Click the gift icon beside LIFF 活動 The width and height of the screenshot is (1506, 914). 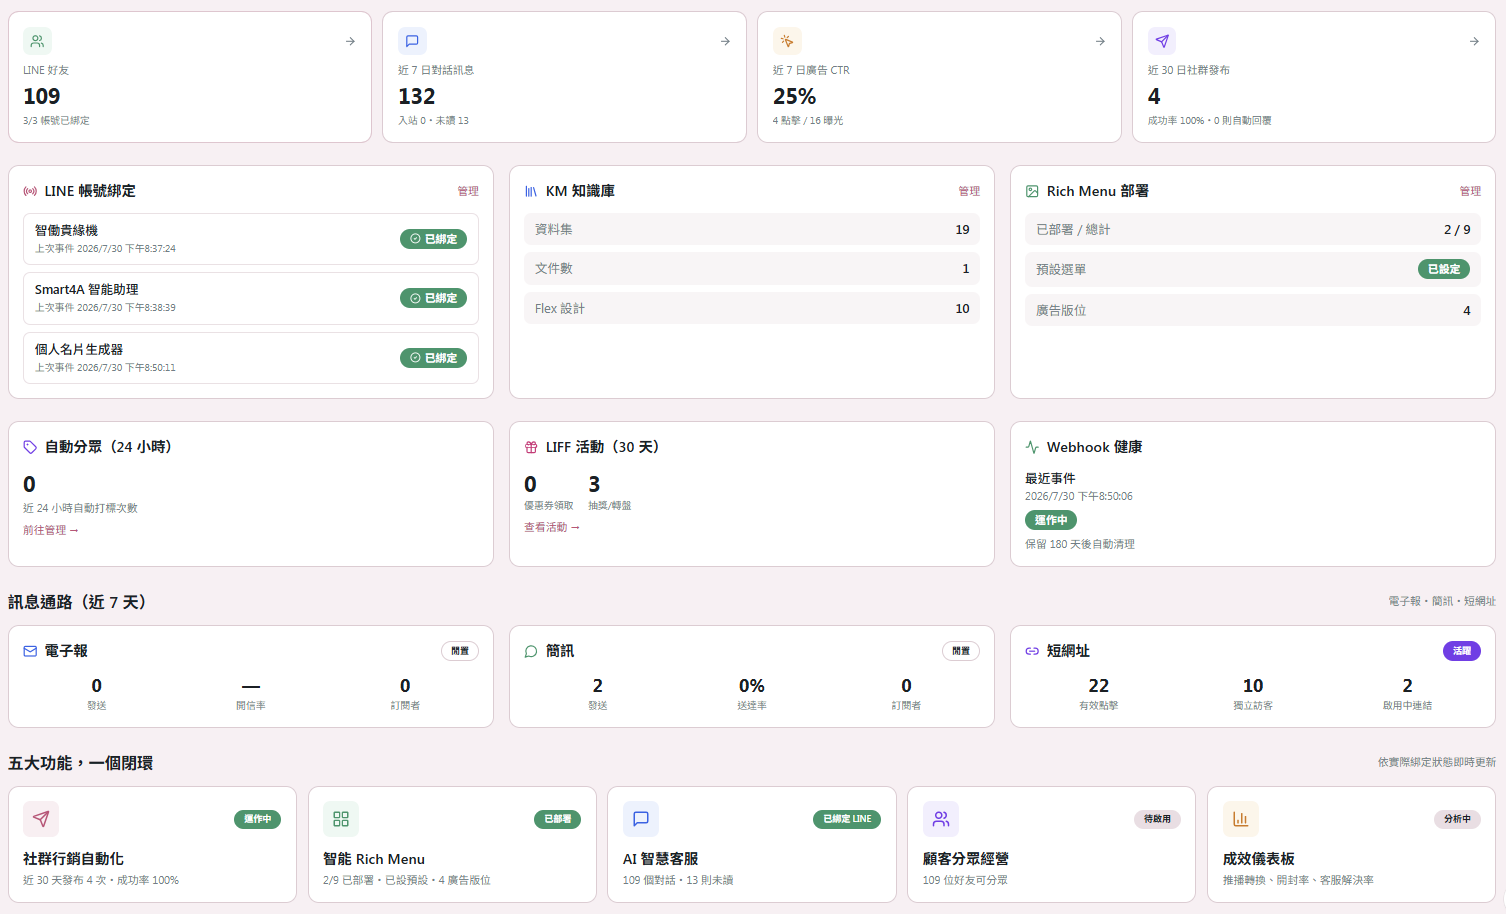pos(531,447)
